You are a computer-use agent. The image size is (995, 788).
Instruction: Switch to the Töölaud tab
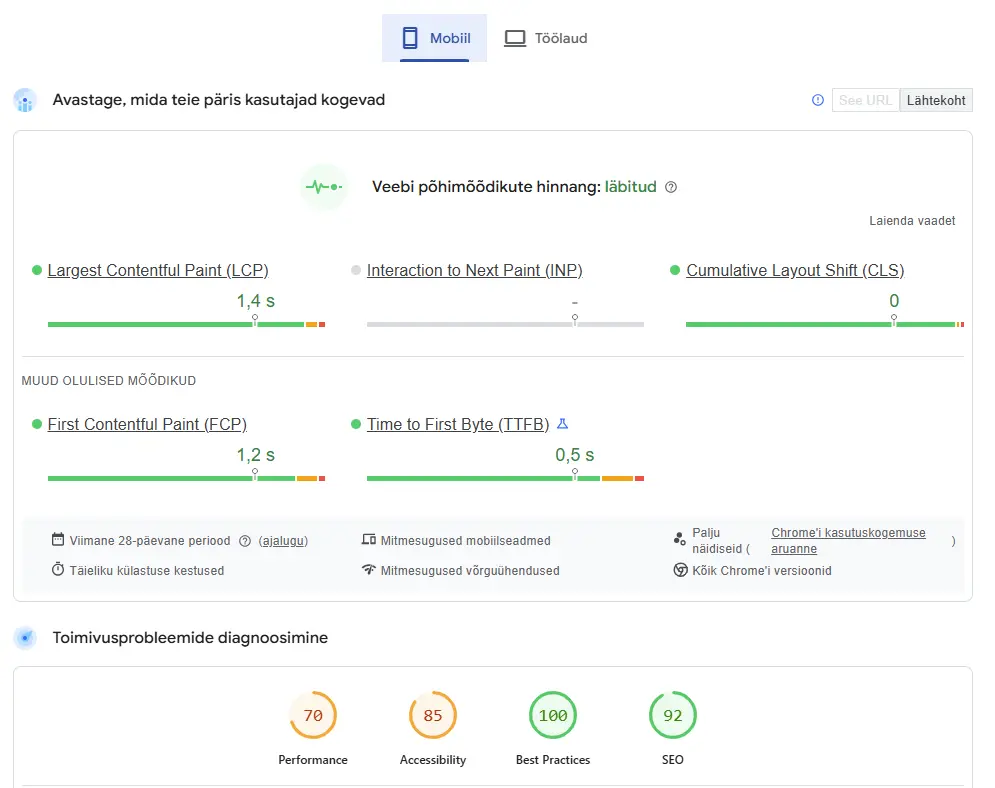[545, 38]
